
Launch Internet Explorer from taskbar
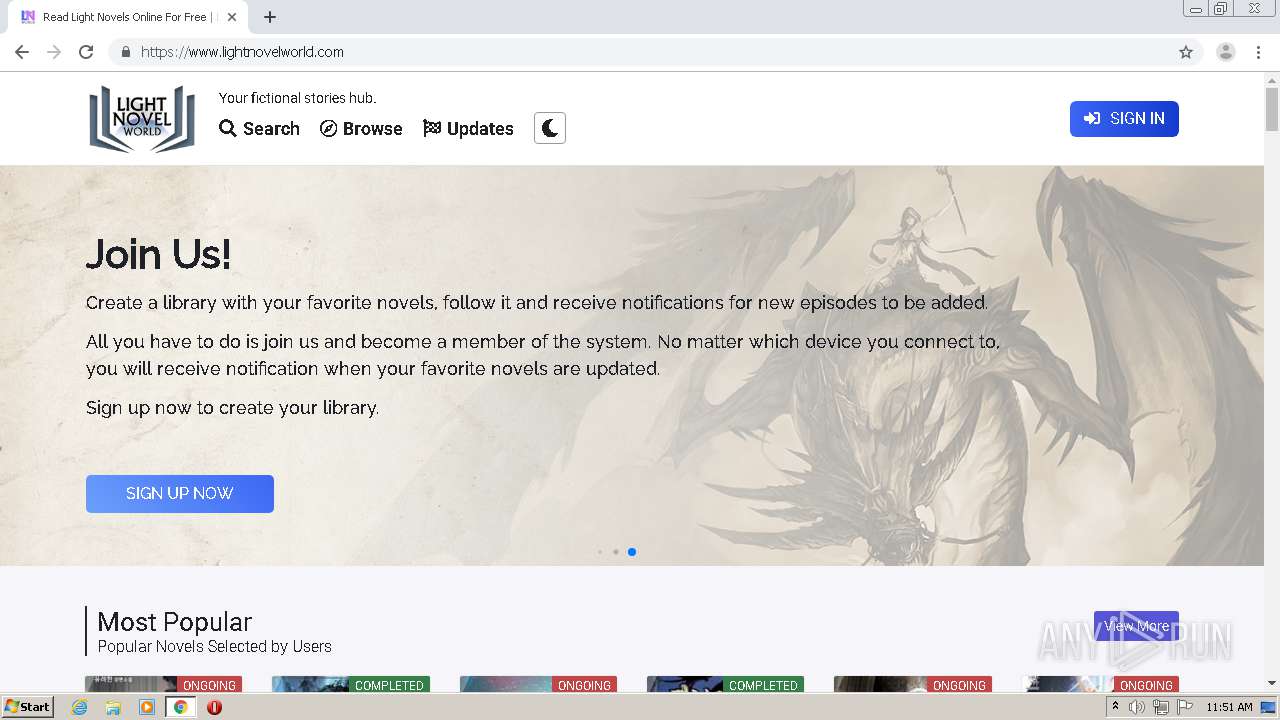point(80,707)
